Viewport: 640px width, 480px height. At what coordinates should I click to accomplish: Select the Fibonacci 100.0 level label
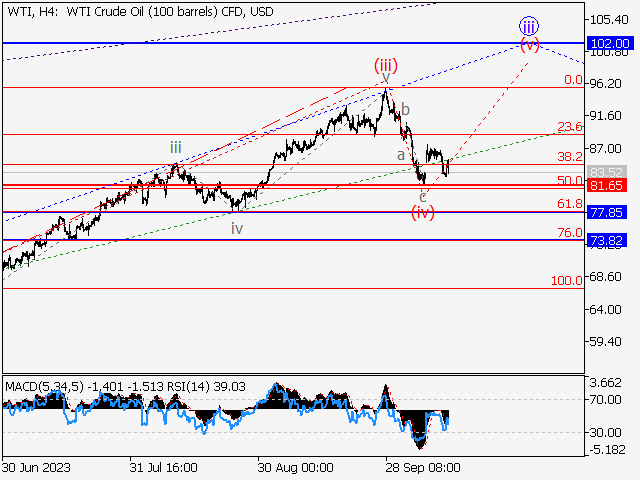click(x=567, y=280)
